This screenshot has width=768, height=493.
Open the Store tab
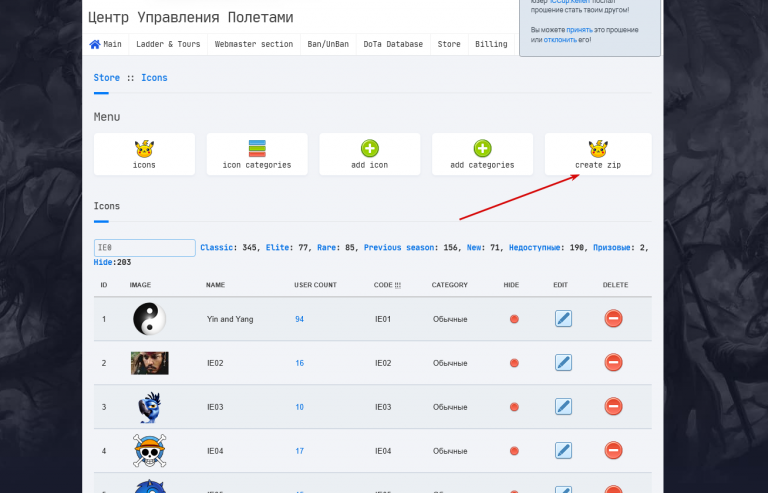pyautogui.click(x=449, y=44)
